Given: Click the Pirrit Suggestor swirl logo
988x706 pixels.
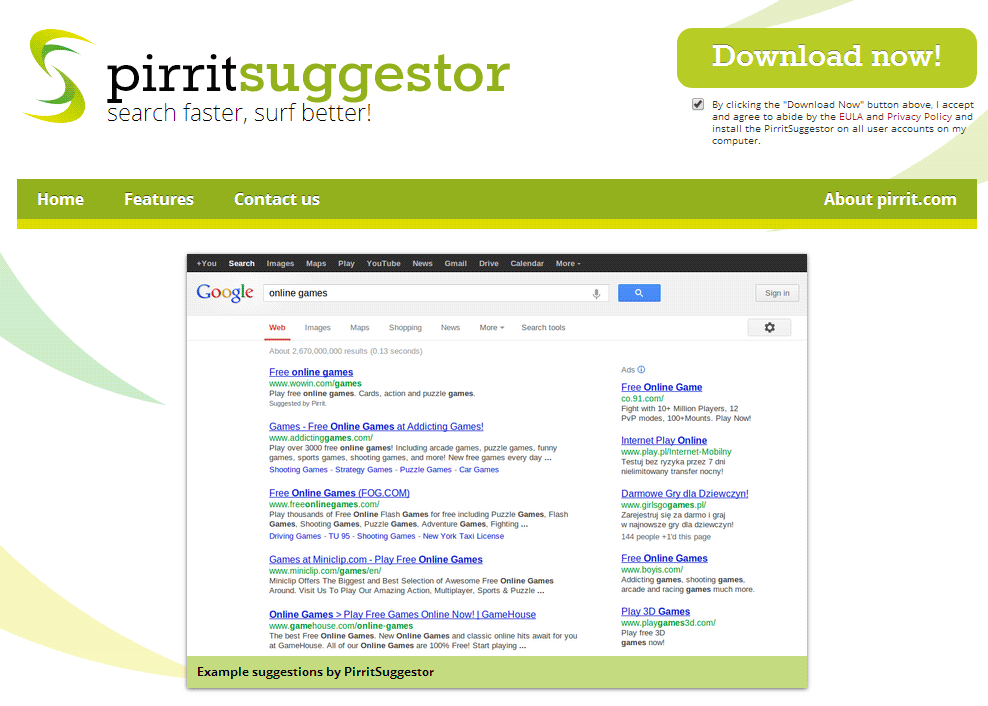Looking at the screenshot, I should tap(58, 76).
